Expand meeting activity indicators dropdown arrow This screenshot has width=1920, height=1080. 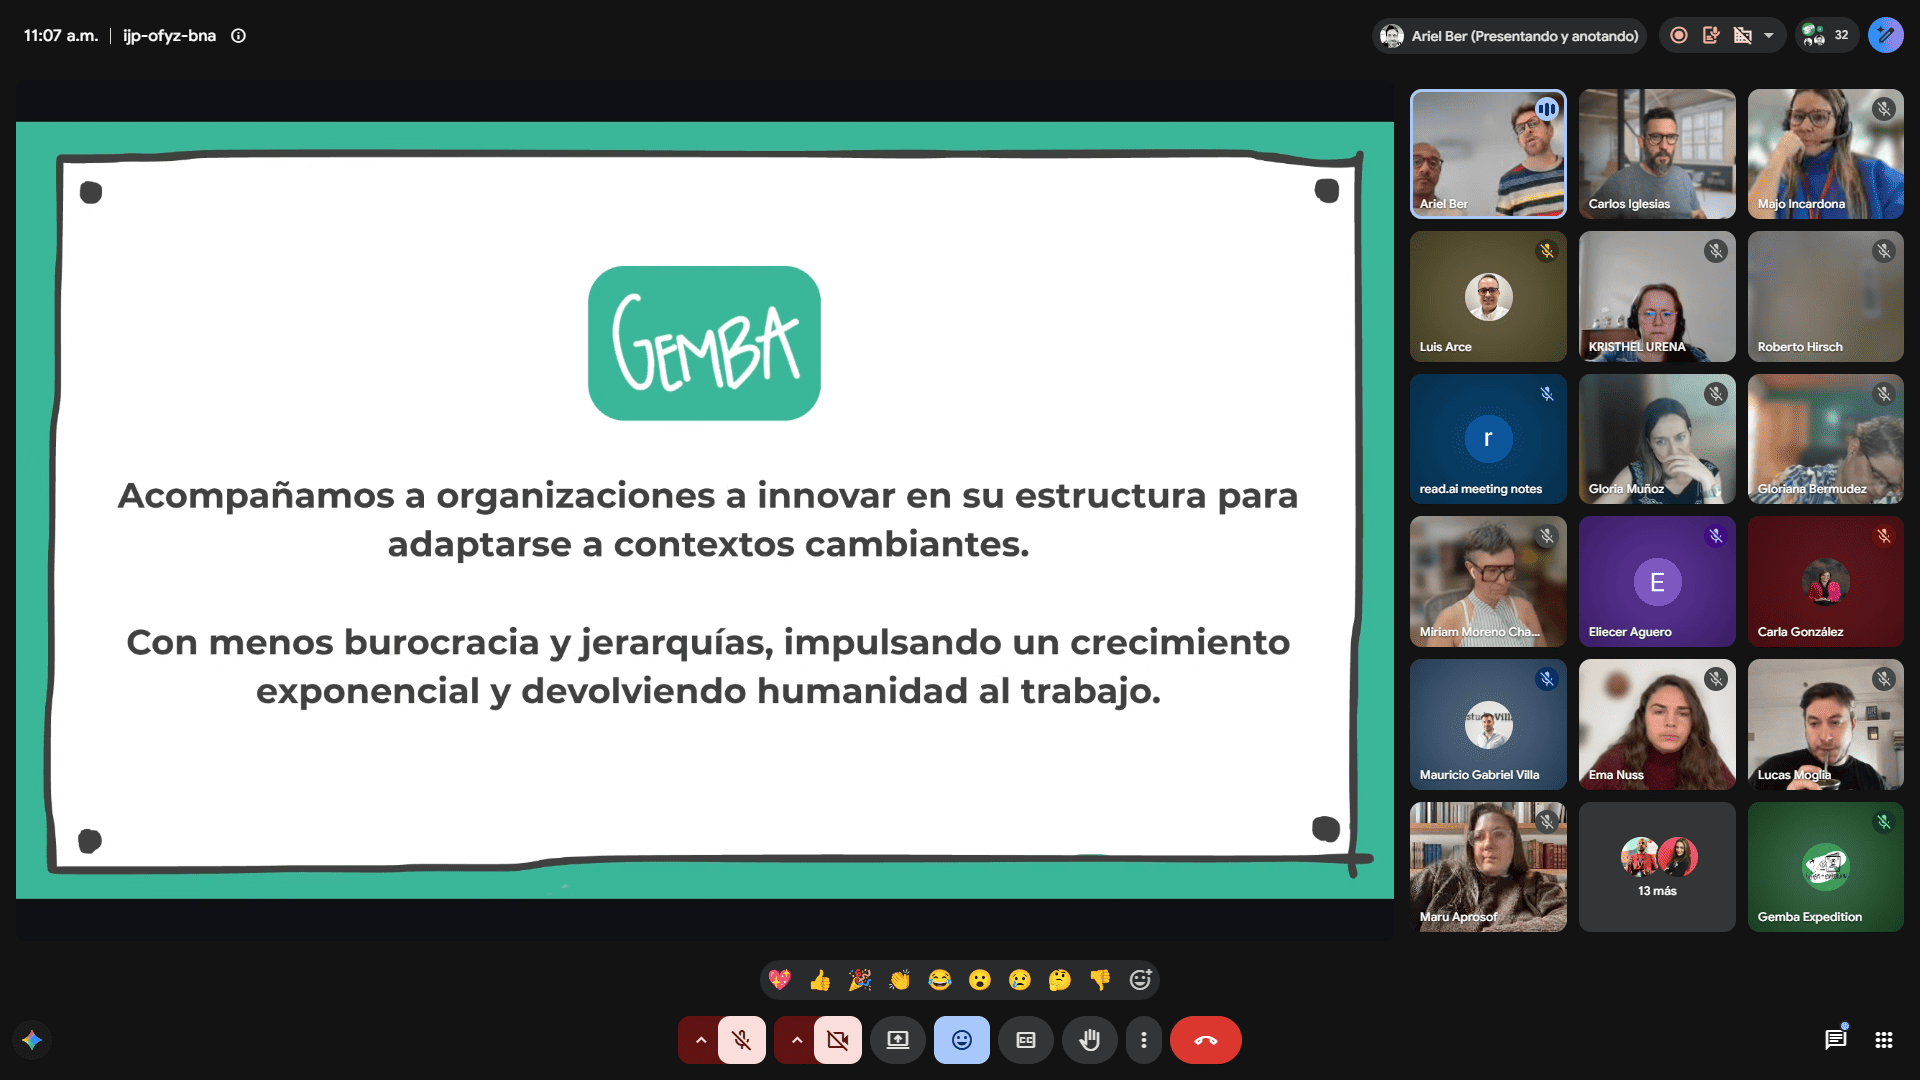(x=1769, y=36)
